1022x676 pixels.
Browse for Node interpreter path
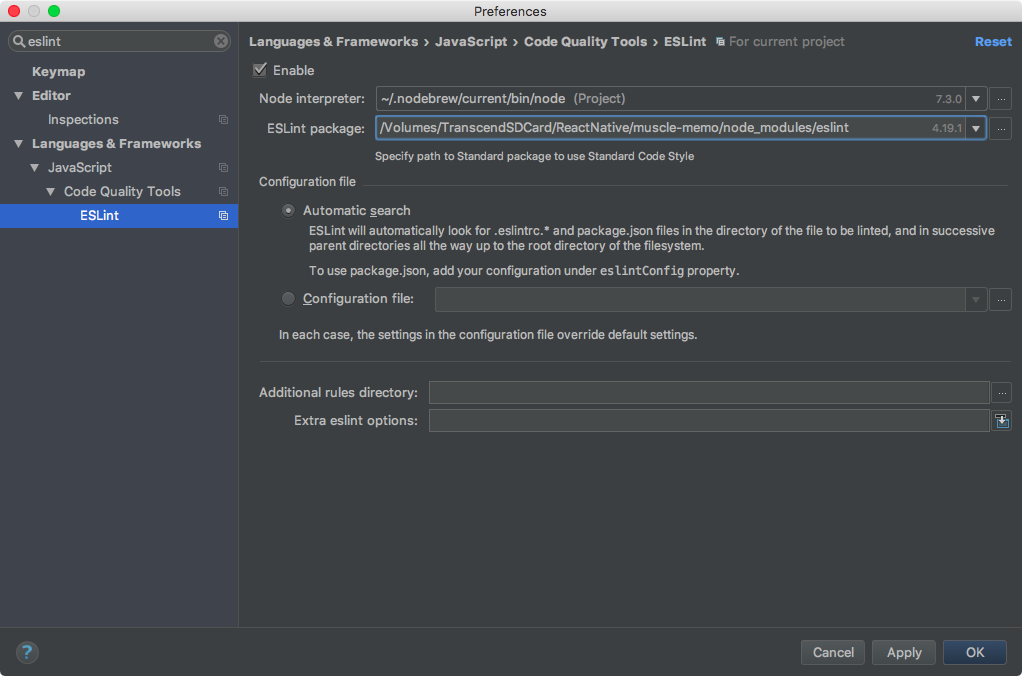(1000, 99)
